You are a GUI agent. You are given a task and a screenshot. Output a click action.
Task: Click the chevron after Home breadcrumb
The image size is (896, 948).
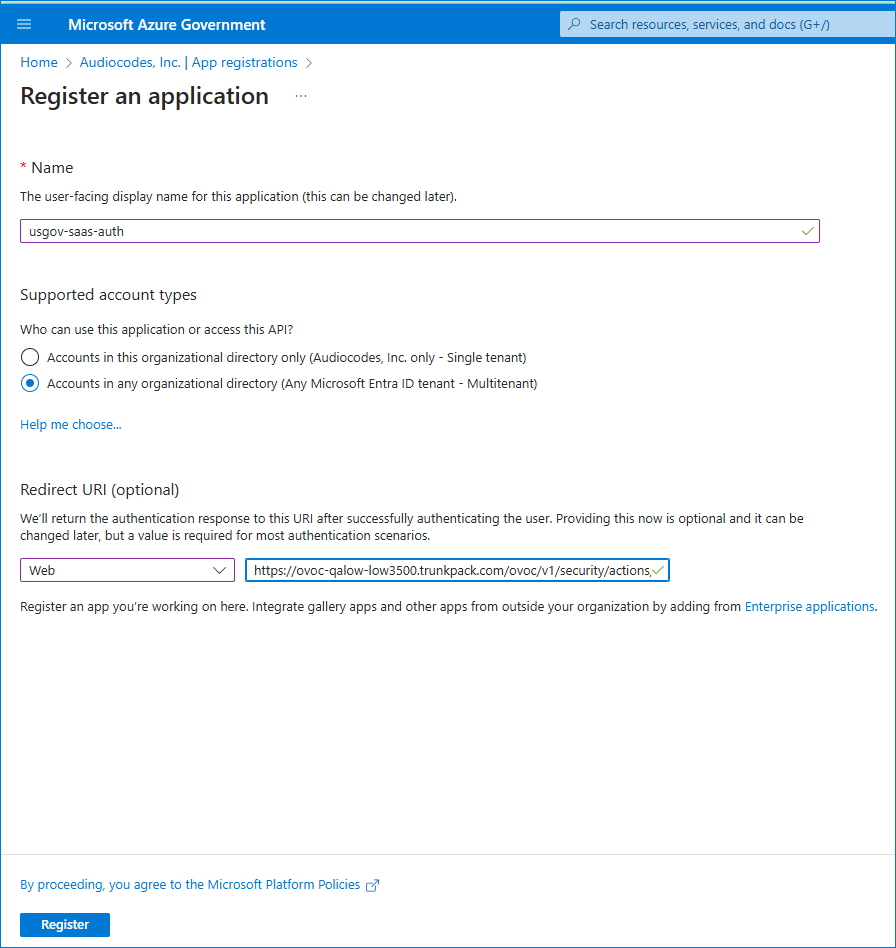[x=68, y=63]
